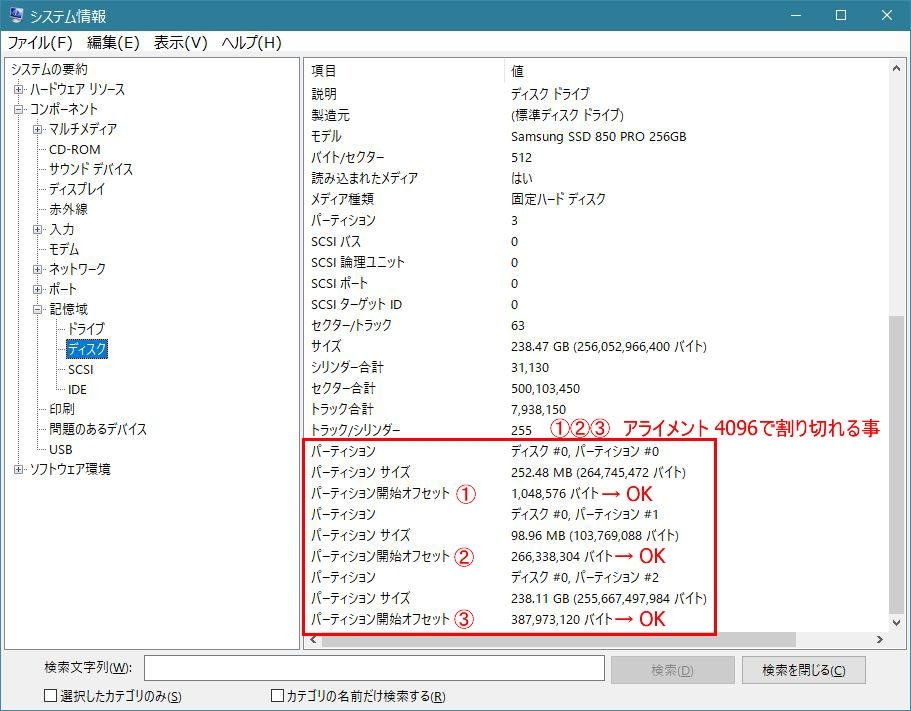Select the バイト/セクター value 512

[x=521, y=157]
